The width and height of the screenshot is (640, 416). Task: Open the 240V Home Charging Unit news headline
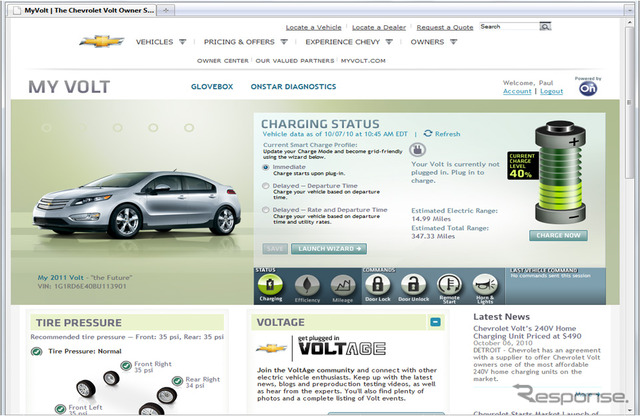(x=527, y=332)
